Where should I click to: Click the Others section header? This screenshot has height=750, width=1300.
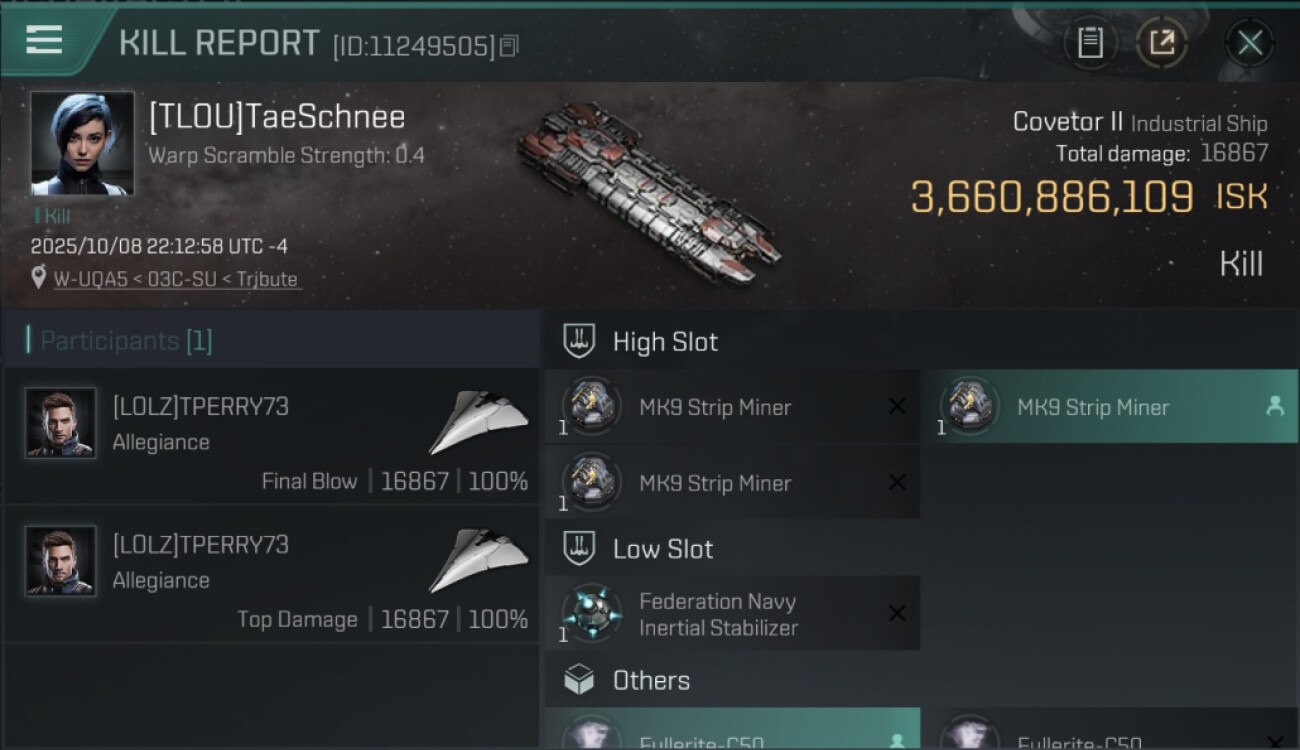651,680
